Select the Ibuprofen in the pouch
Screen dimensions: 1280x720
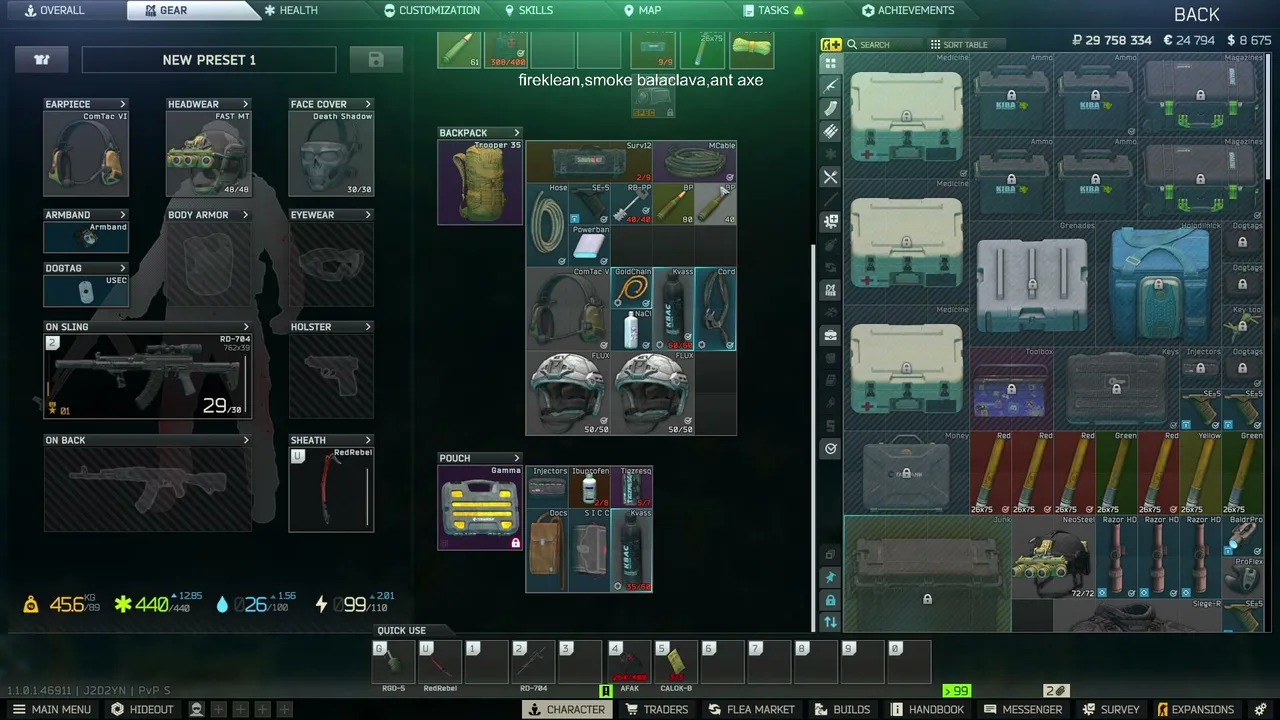(589, 487)
